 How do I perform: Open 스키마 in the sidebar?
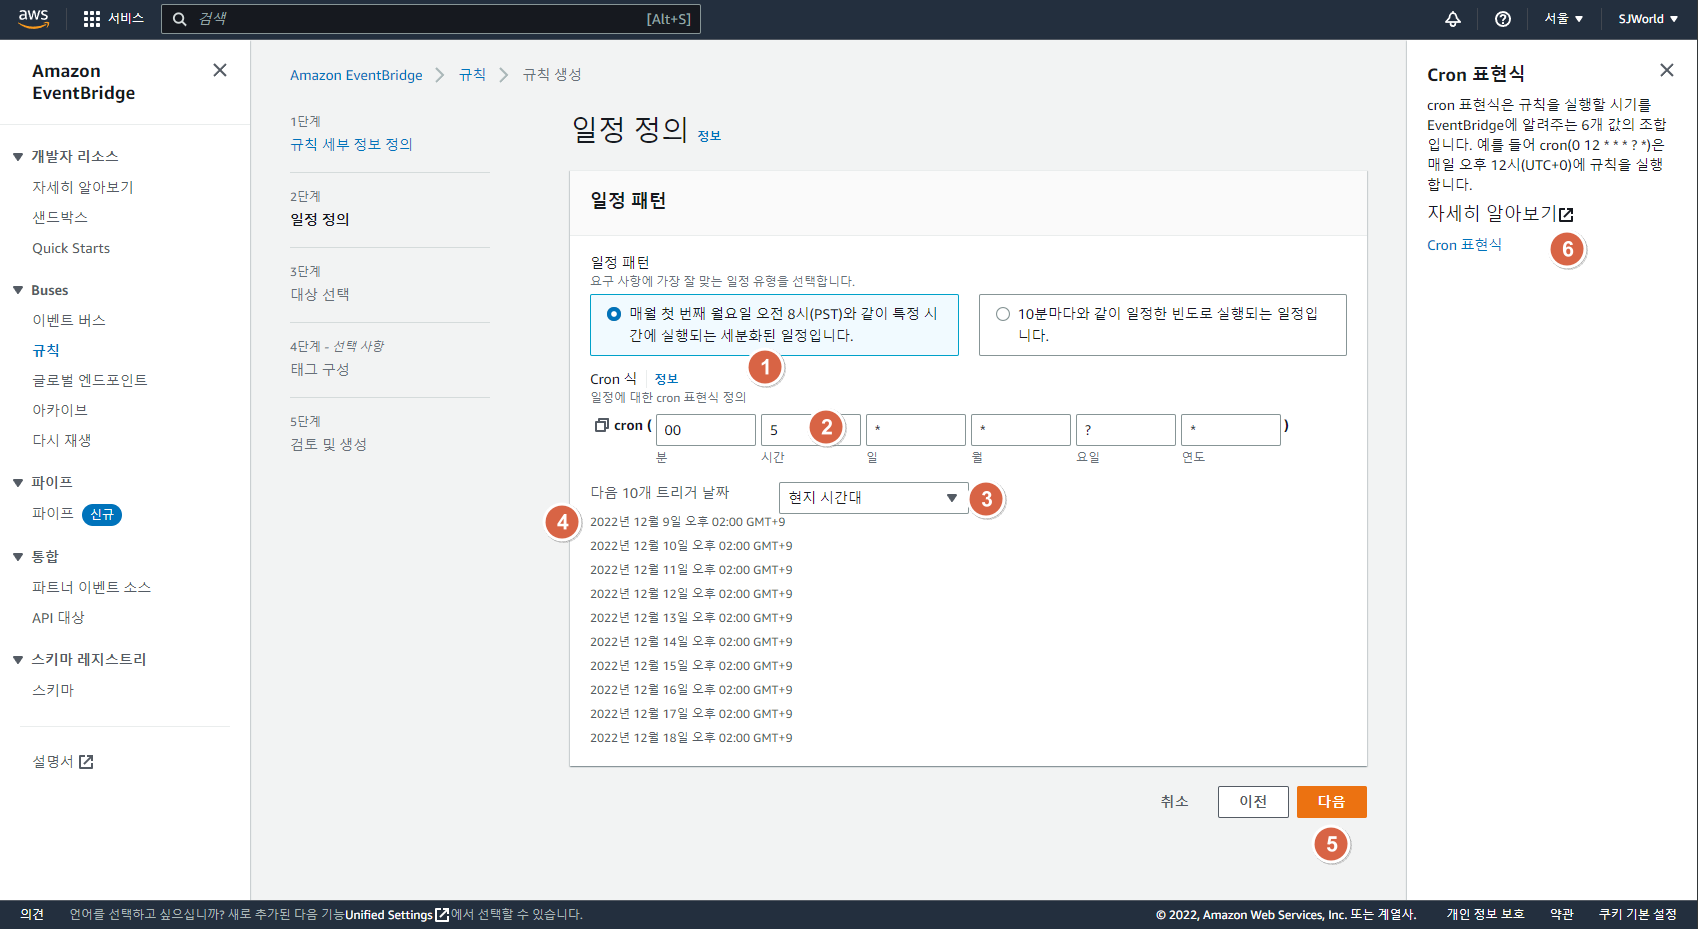[53, 690]
